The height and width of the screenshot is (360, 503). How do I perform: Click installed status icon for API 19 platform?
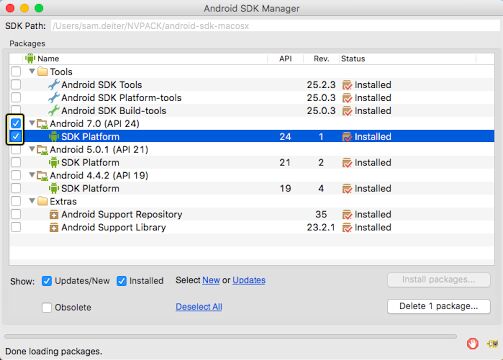(x=347, y=189)
